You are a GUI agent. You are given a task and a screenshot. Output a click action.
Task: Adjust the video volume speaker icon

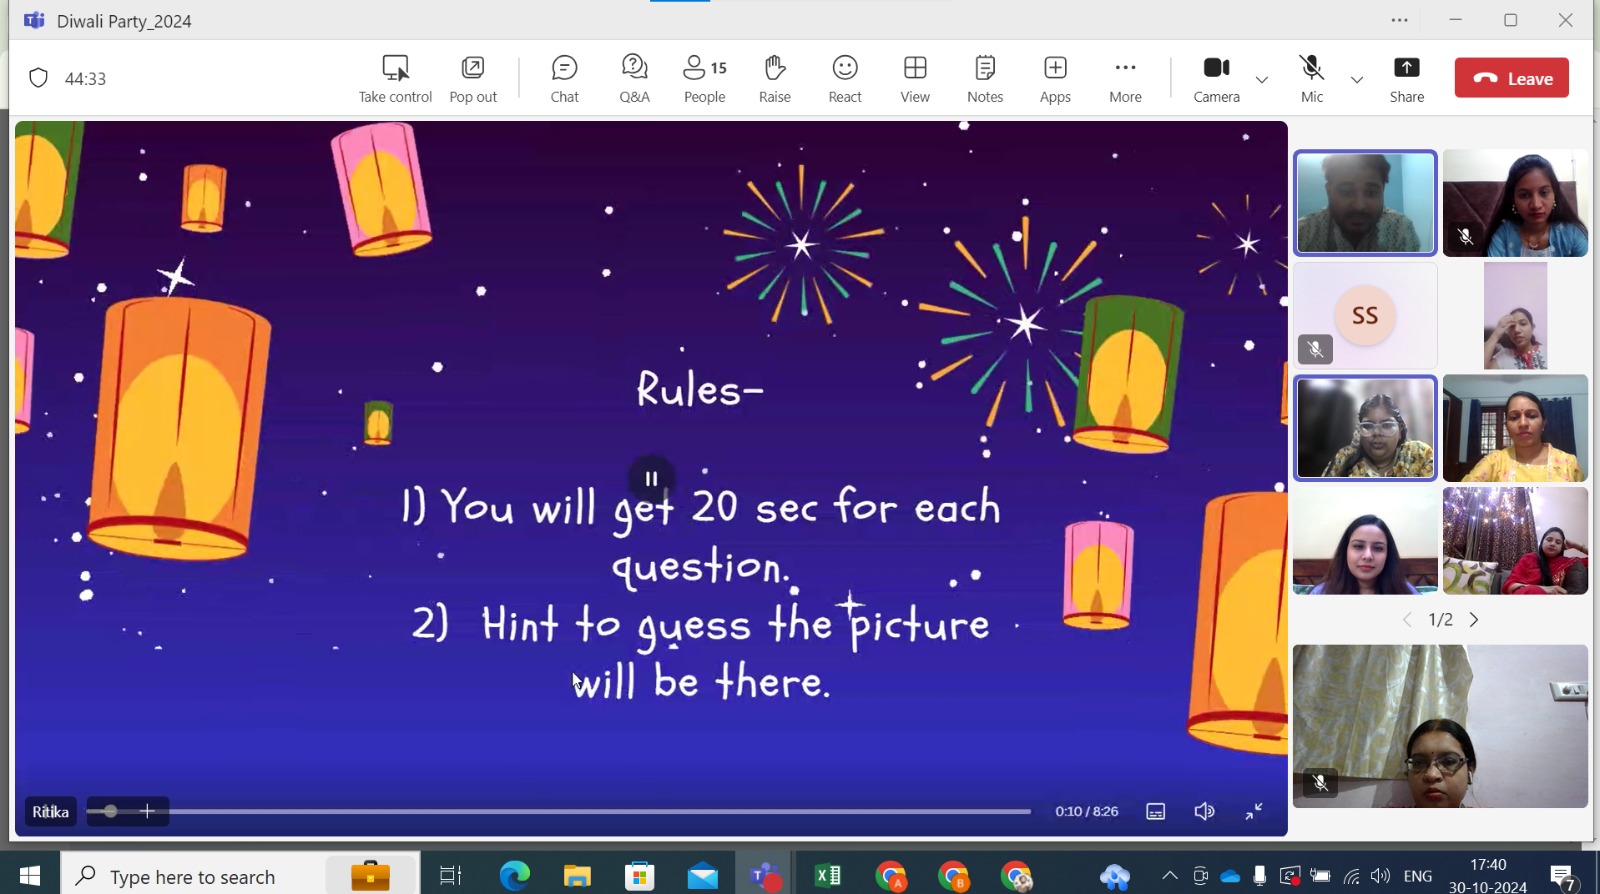1205,811
